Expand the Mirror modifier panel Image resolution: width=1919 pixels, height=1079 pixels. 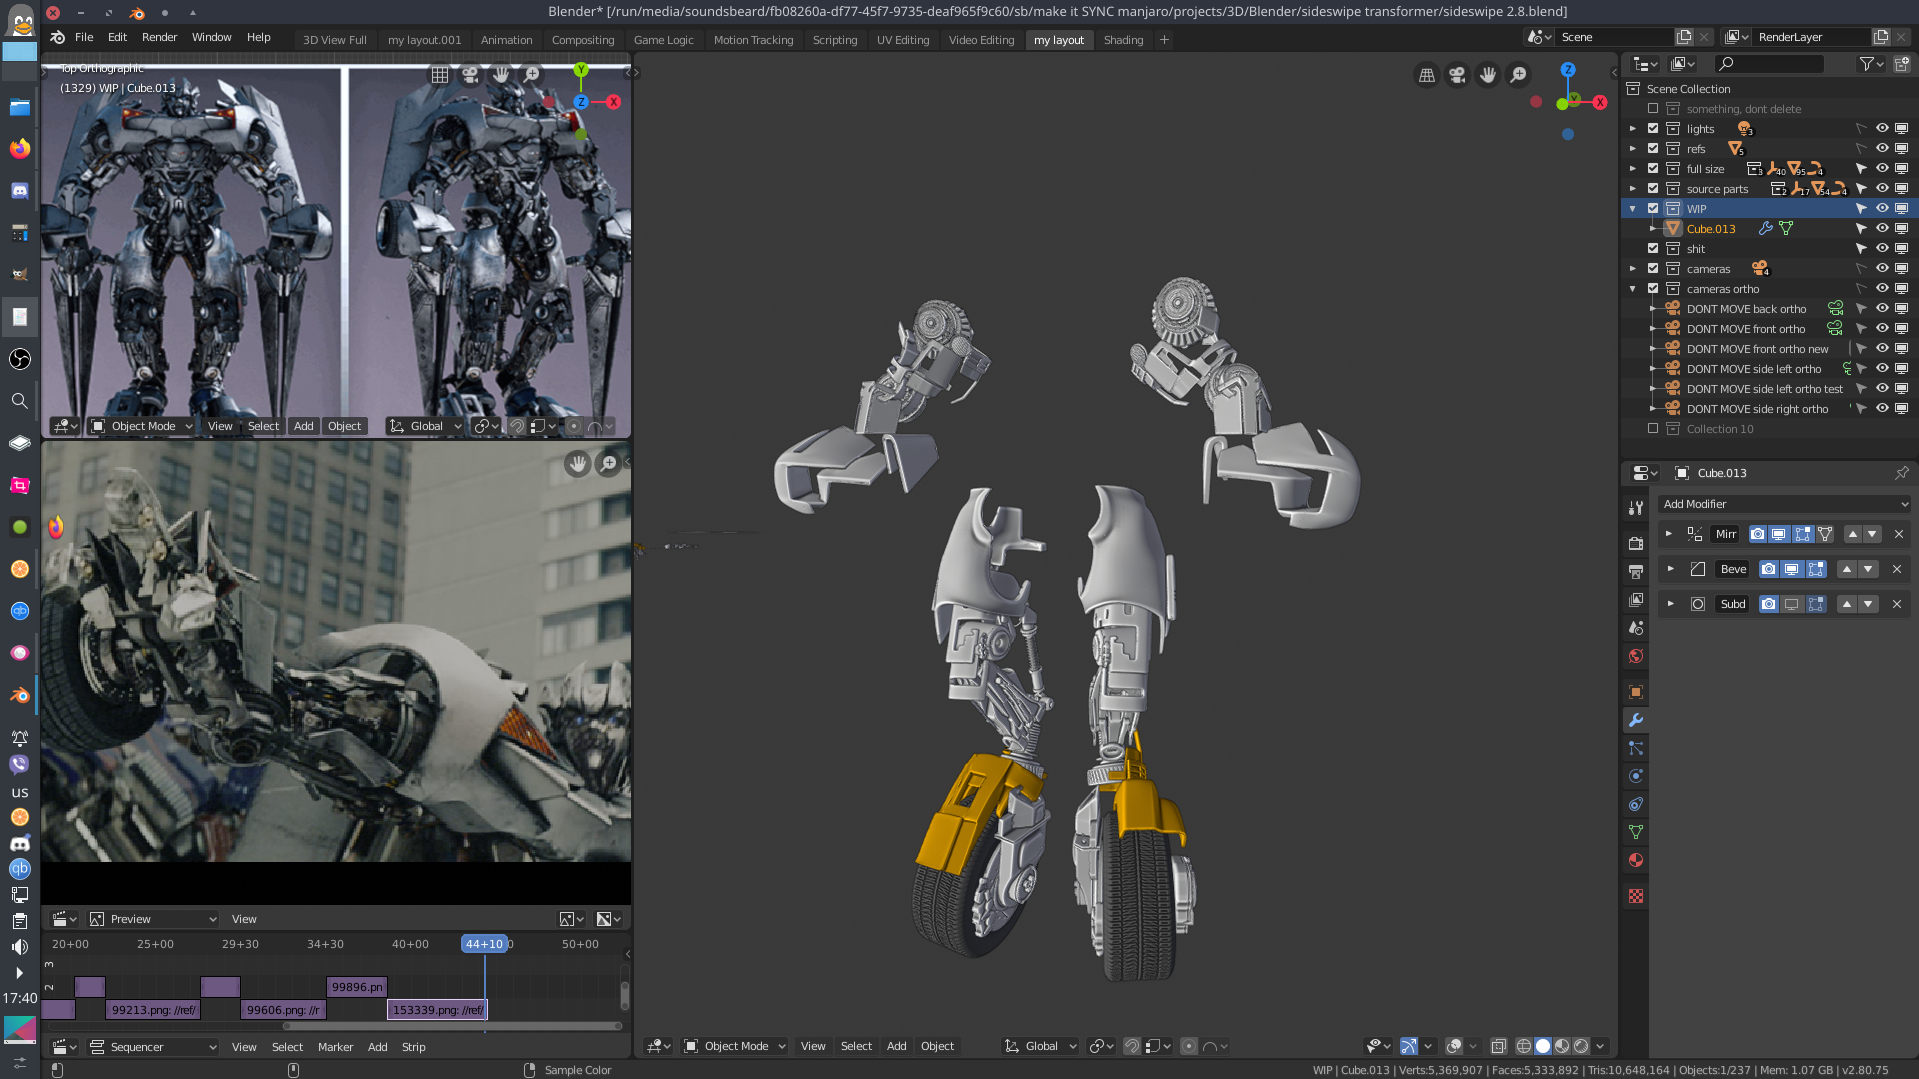[x=1669, y=534]
